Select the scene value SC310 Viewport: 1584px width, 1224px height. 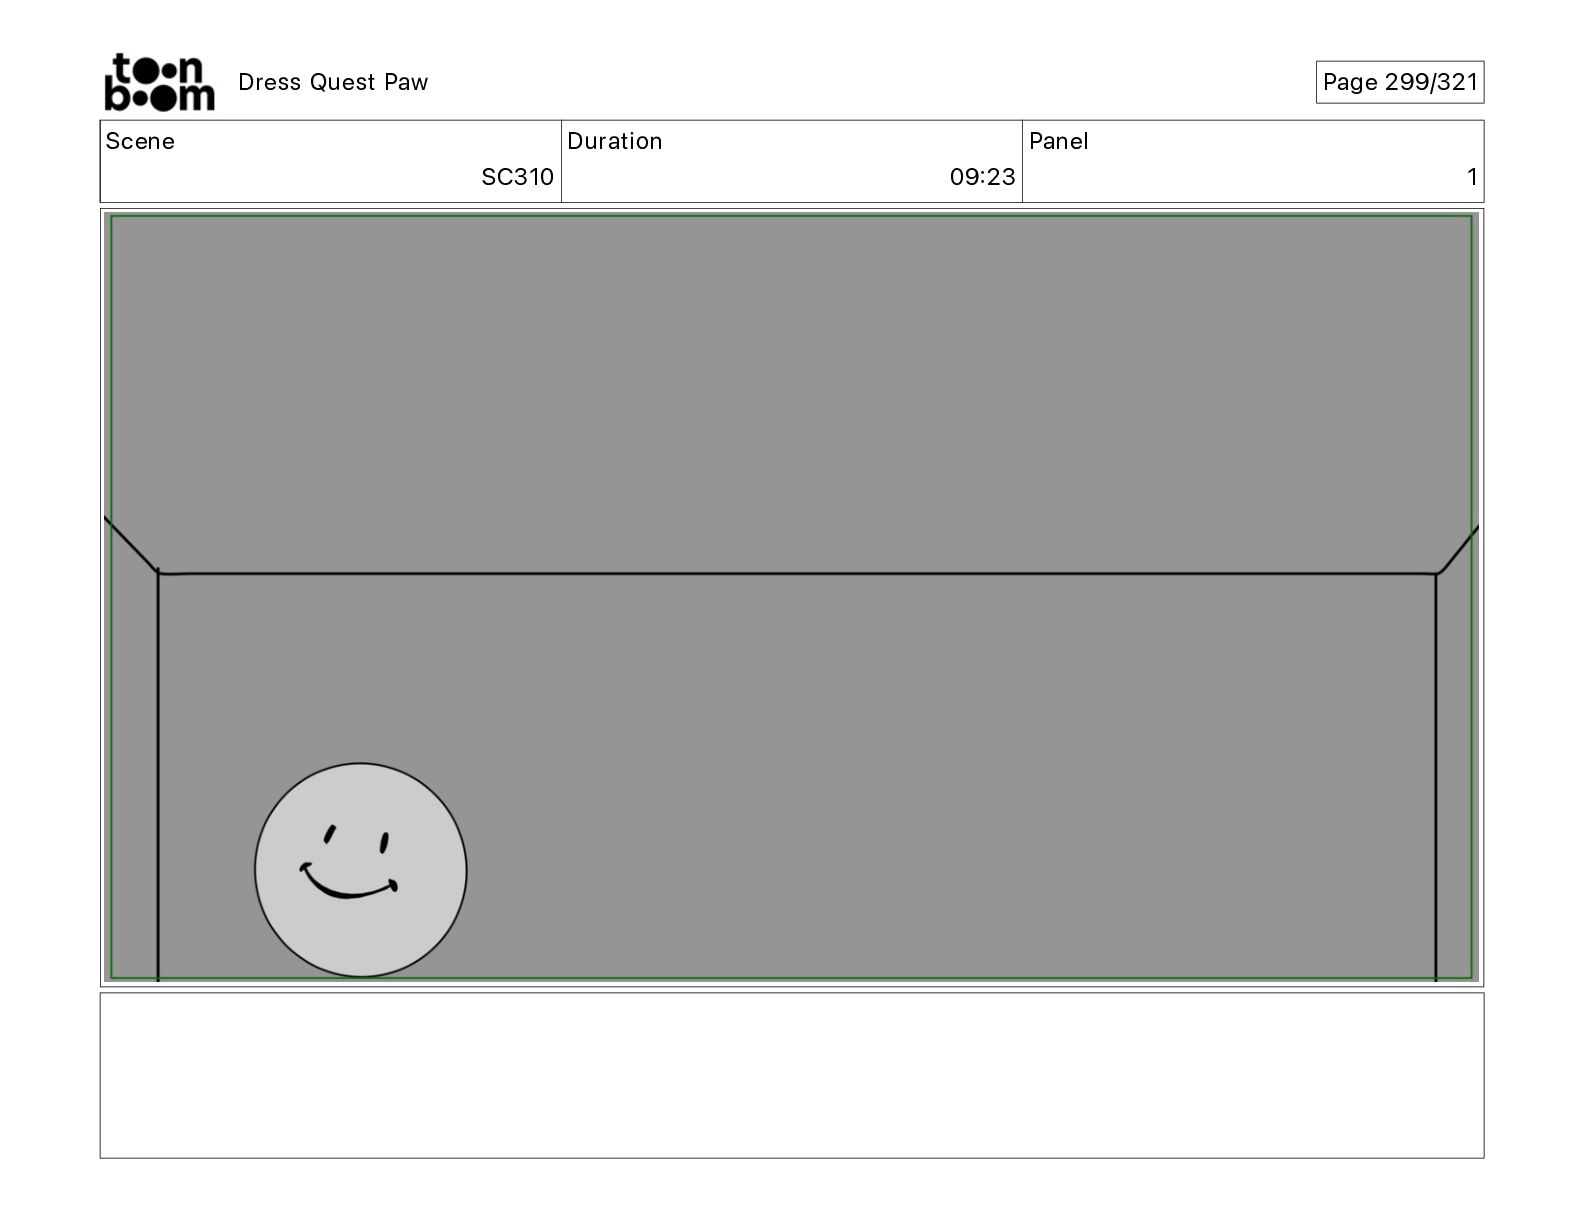(x=517, y=177)
